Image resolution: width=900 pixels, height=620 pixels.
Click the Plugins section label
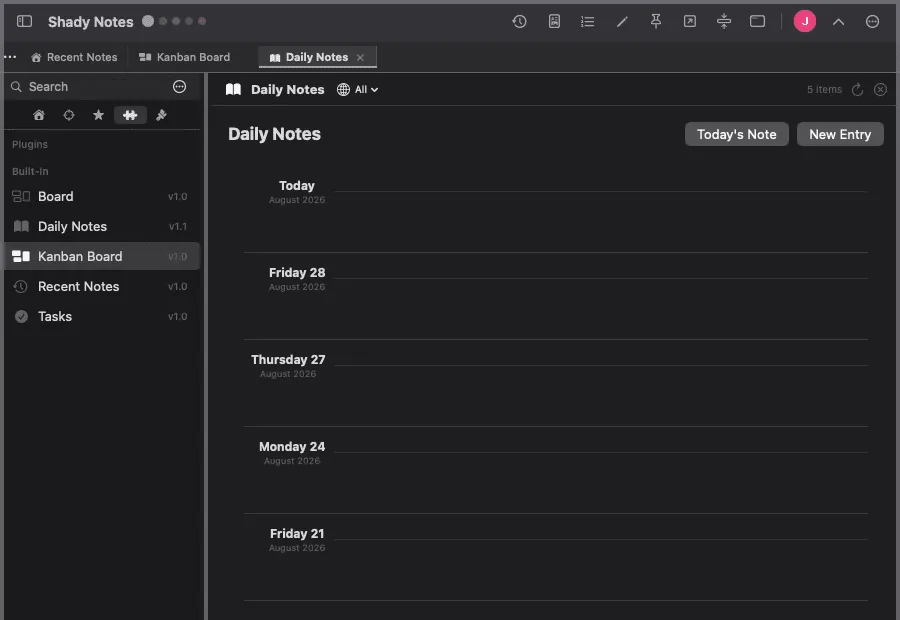pyautogui.click(x=30, y=144)
